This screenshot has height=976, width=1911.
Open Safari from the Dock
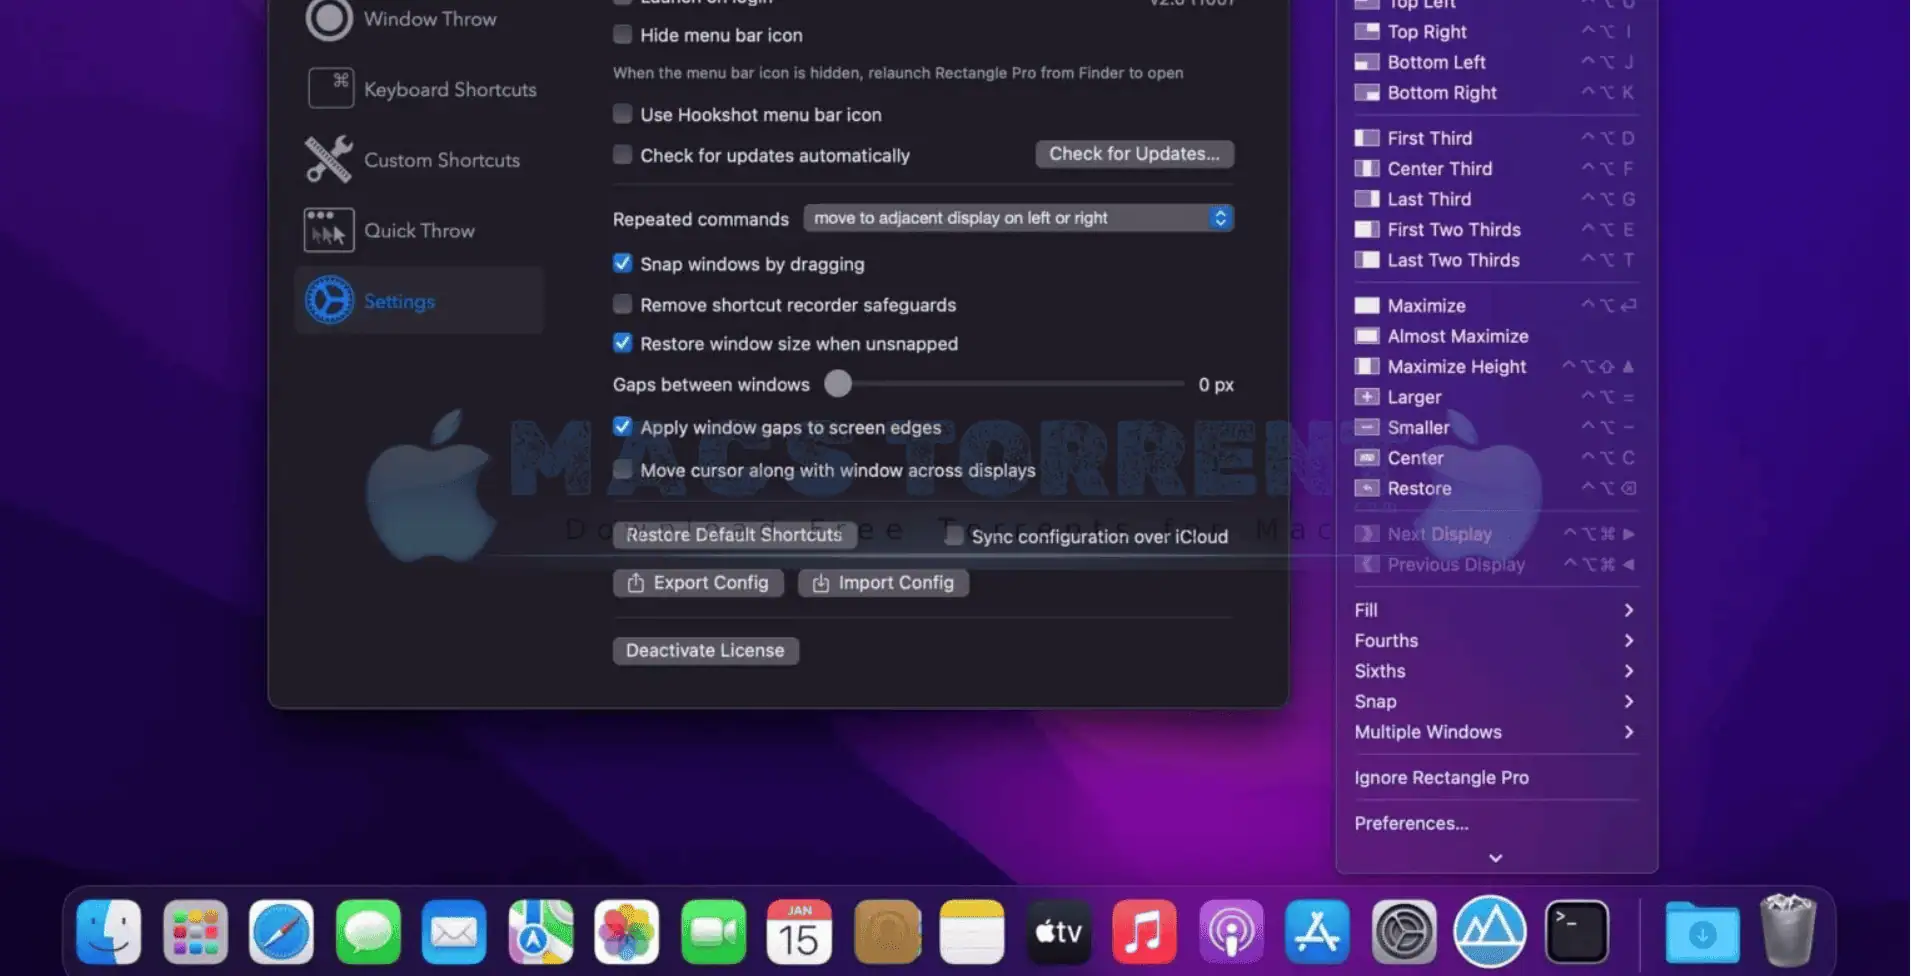click(281, 932)
